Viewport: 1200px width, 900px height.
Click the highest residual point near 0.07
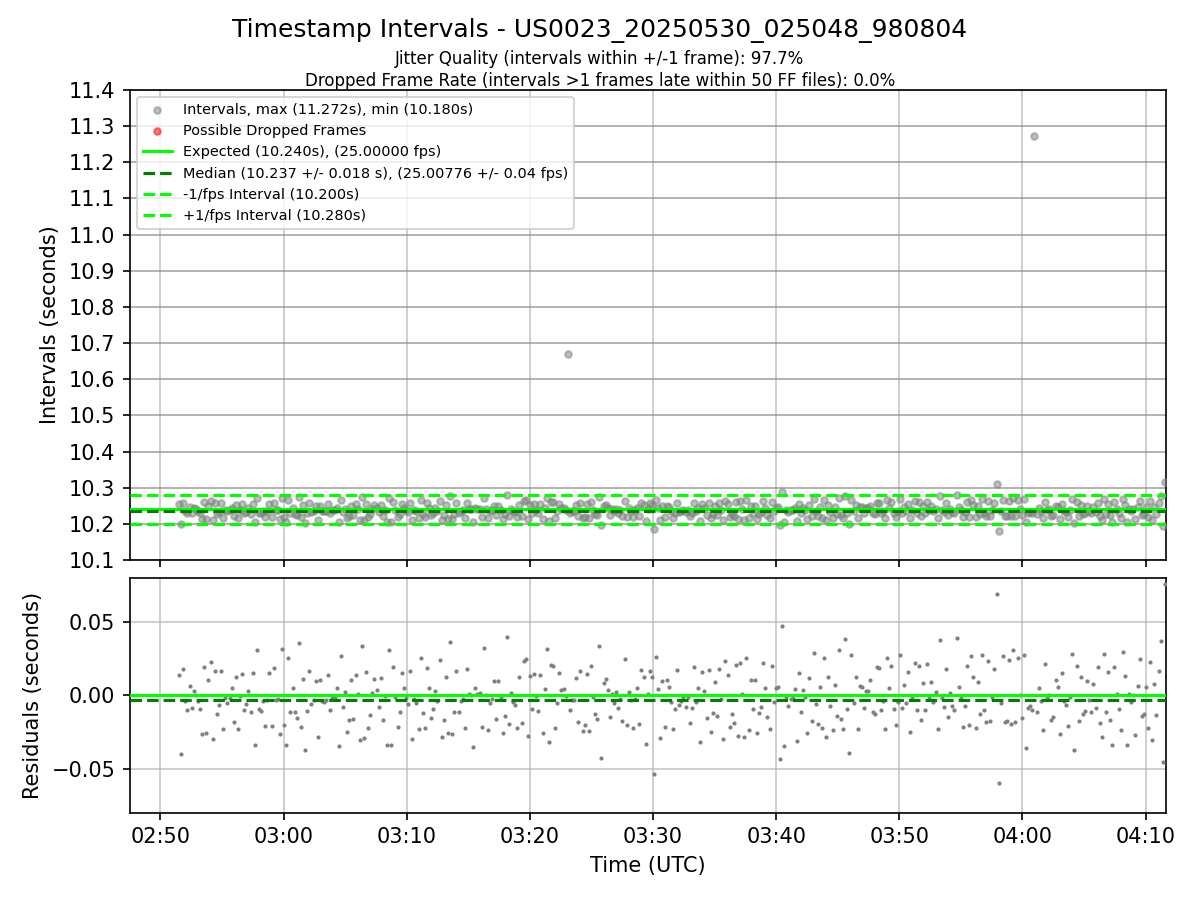pyautogui.click(x=997, y=594)
